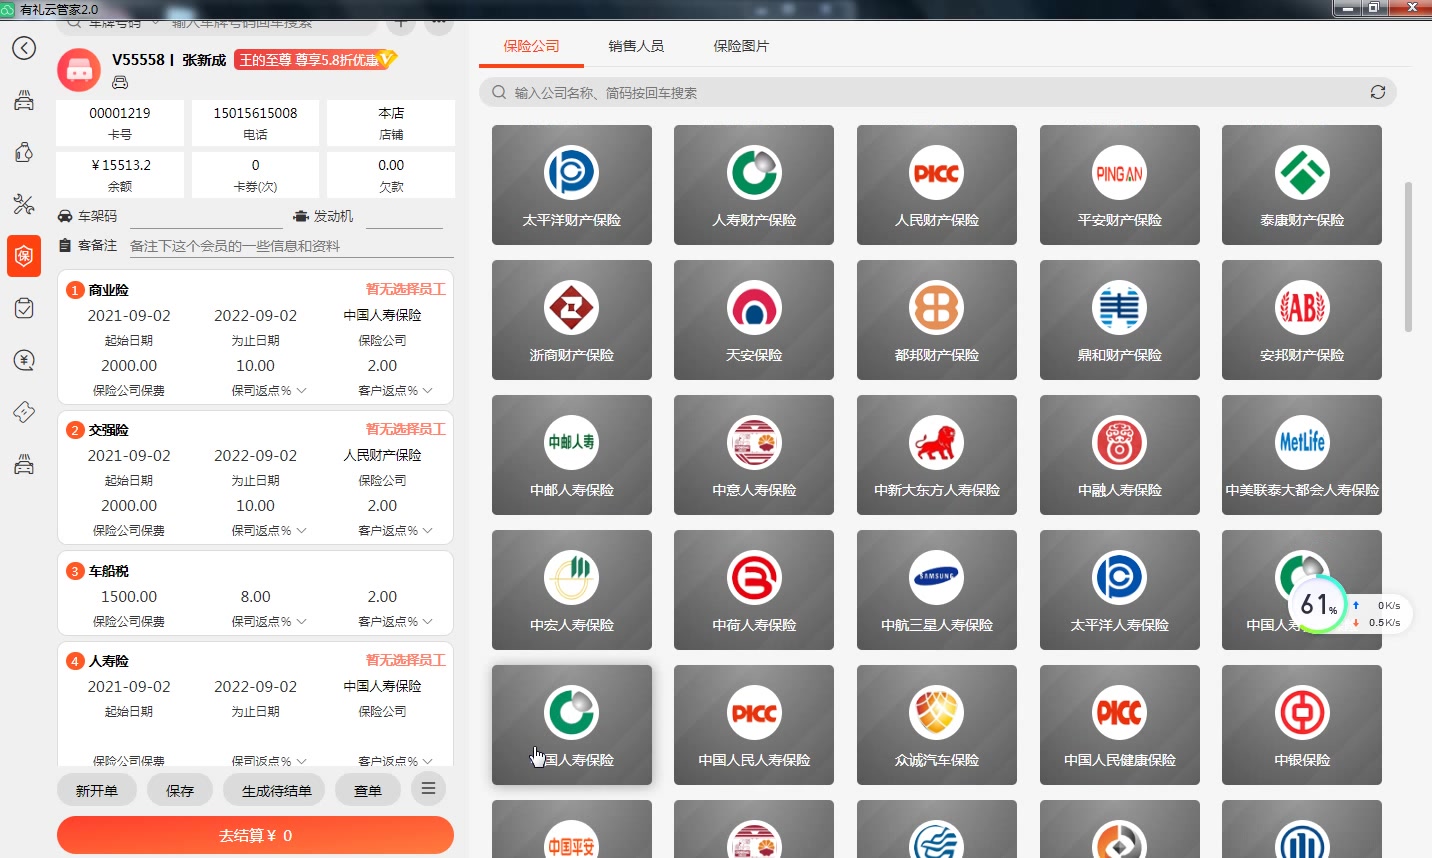Choose 都邦财产保险 tile
The width and height of the screenshot is (1432, 858).
pos(937,320)
